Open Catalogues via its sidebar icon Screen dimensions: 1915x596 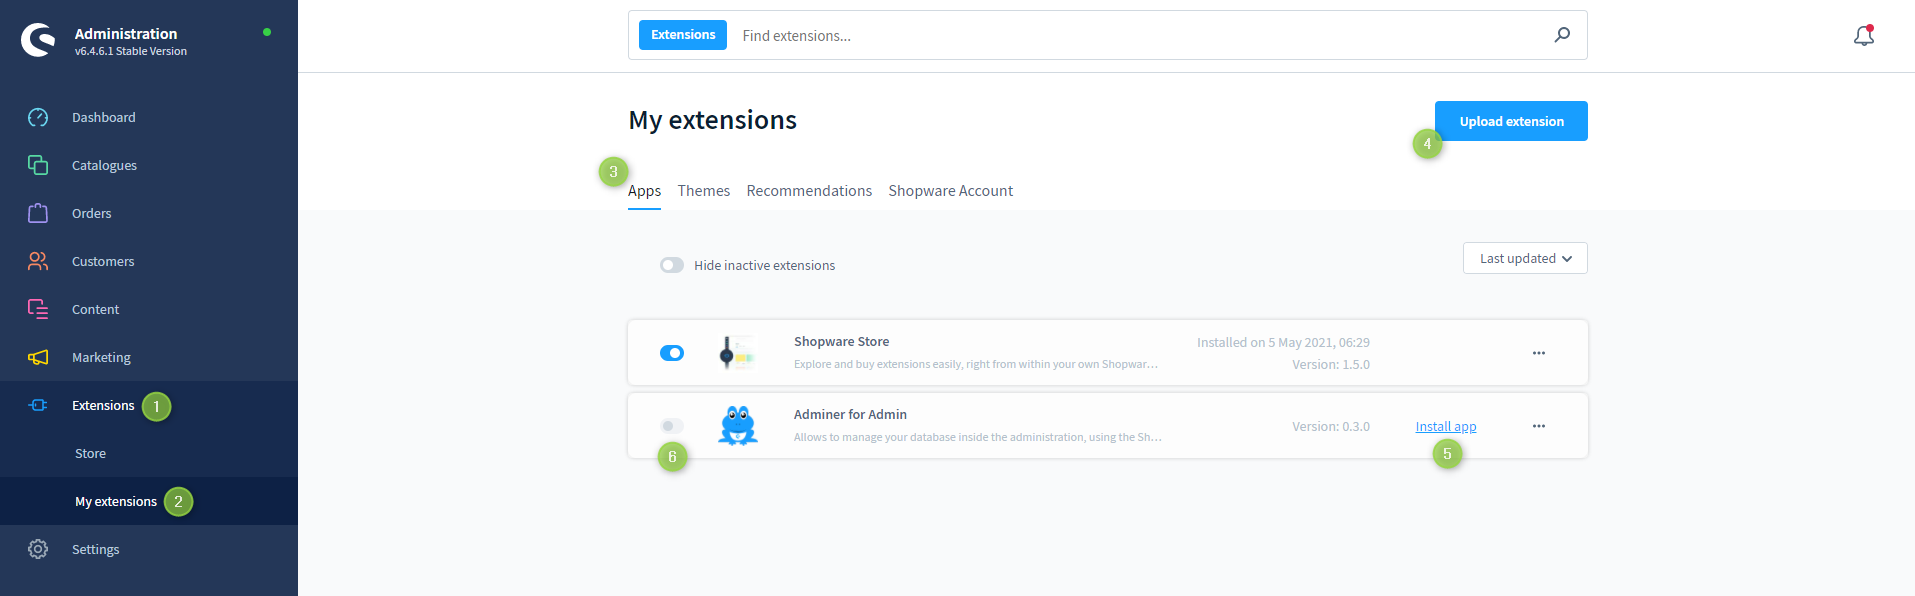click(x=38, y=165)
